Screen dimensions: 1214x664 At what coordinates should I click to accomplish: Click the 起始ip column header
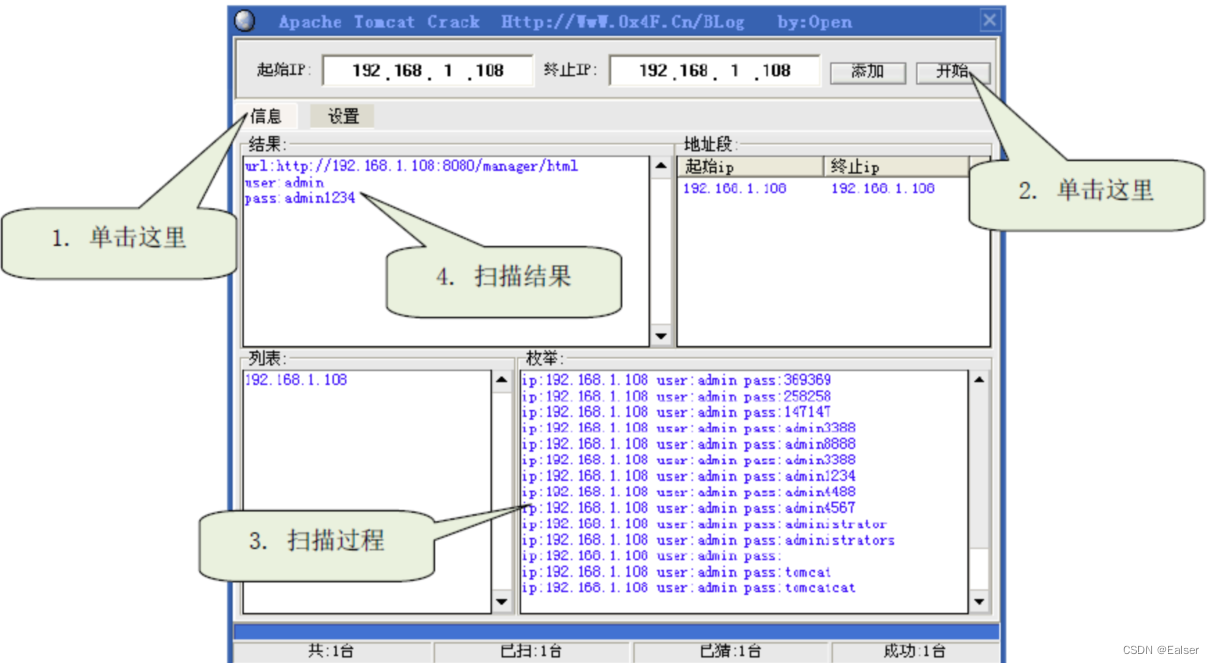coord(750,167)
